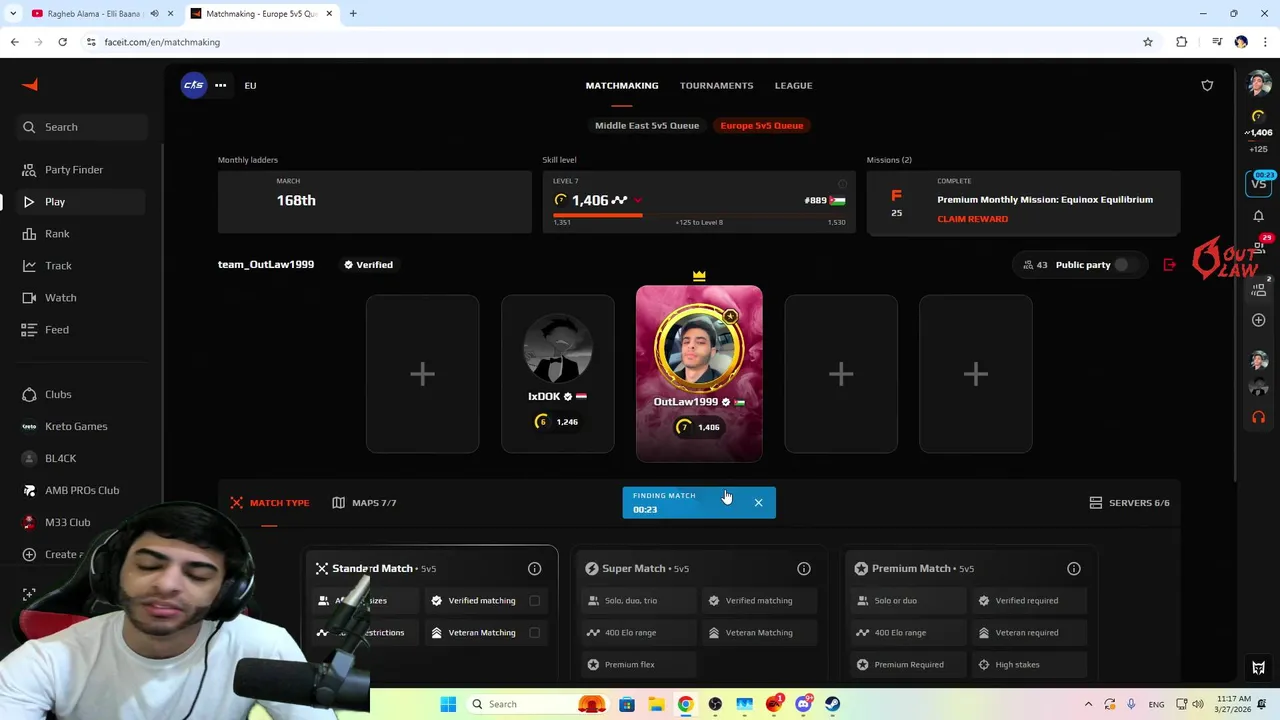Click the CS game selector icon

click(193, 85)
